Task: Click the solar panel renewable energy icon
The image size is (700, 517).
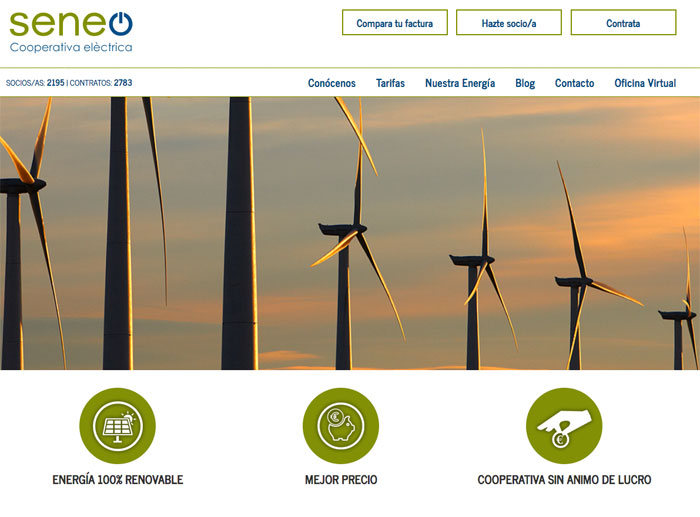Action: point(117,425)
